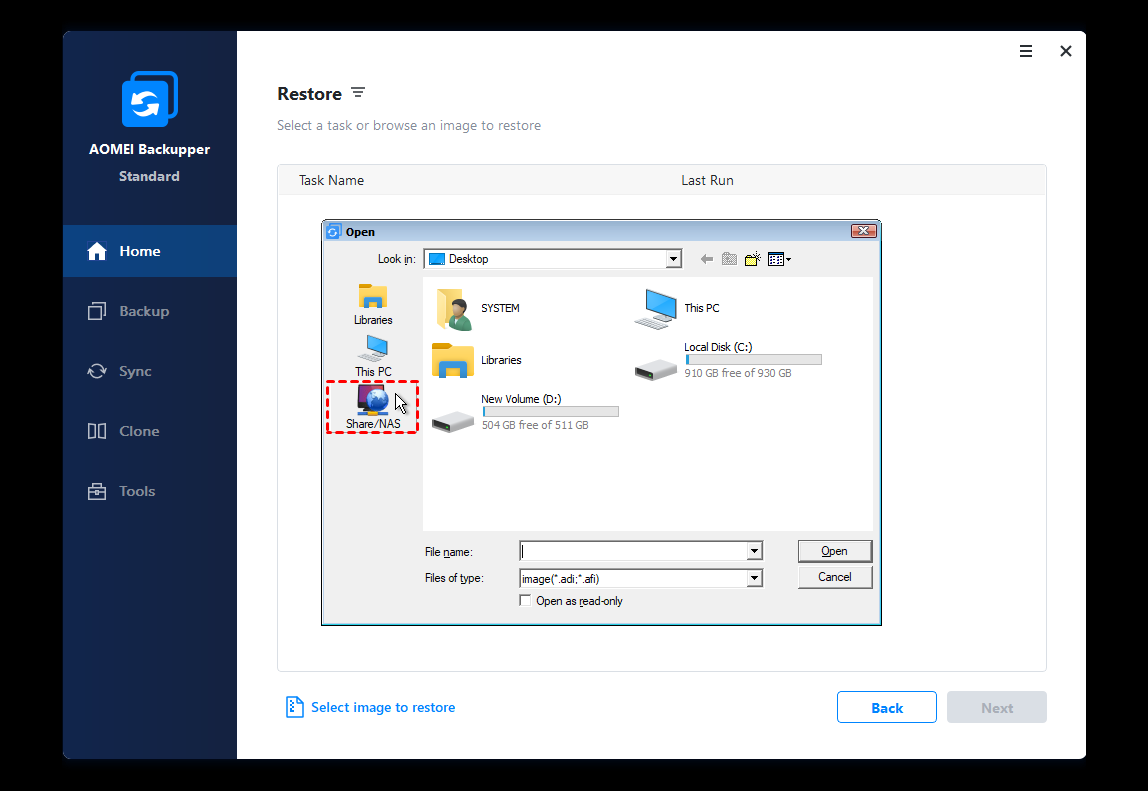Click inside the File name field
The width and height of the screenshot is (1148, 791).
point(633,551)
